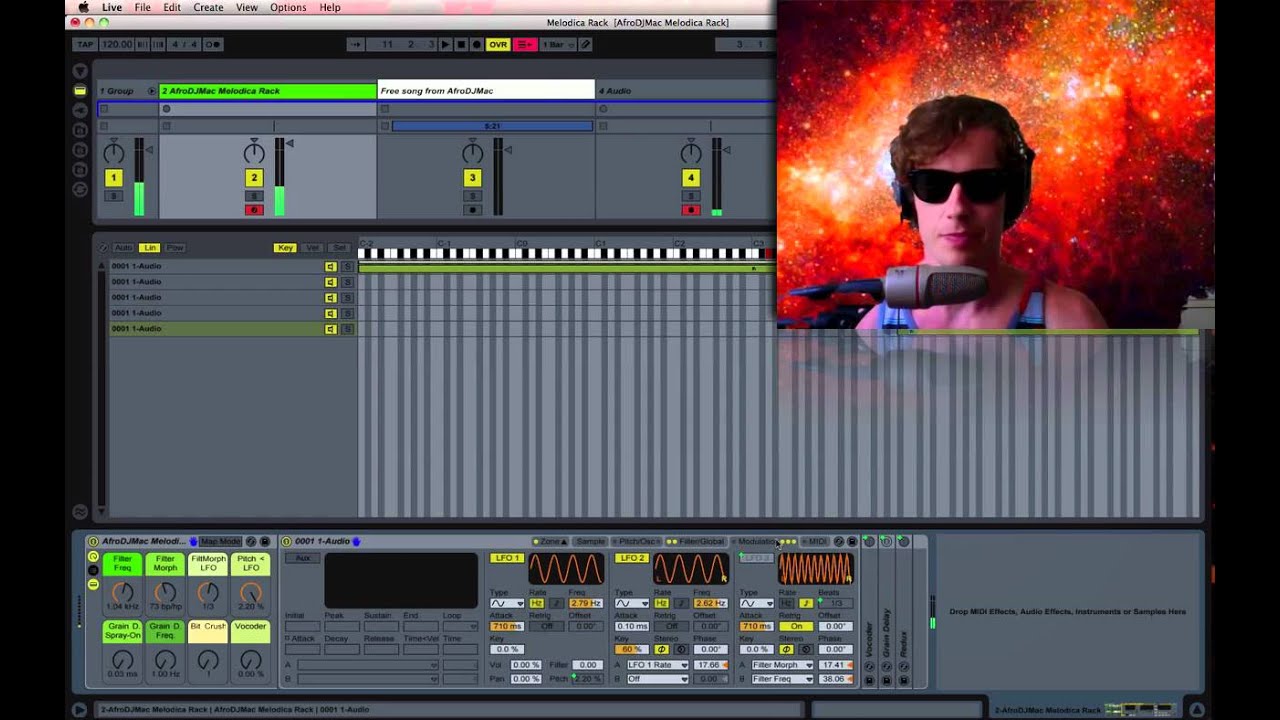
Task: Click the Map Mode button
Action: (x=221, y=542)
